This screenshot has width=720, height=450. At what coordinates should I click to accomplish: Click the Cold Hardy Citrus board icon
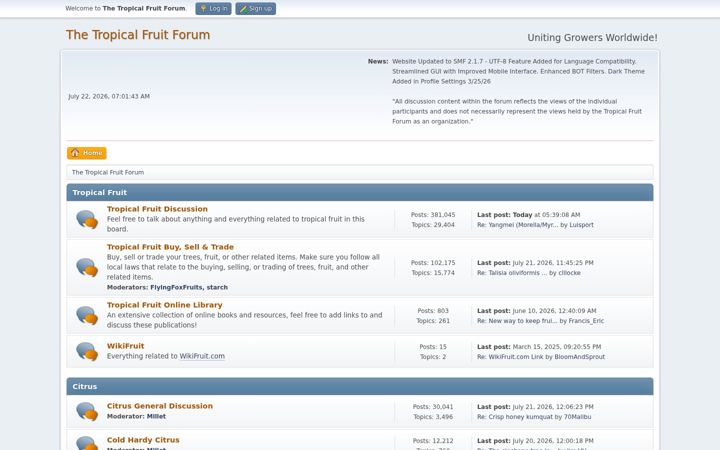point(87,443)
